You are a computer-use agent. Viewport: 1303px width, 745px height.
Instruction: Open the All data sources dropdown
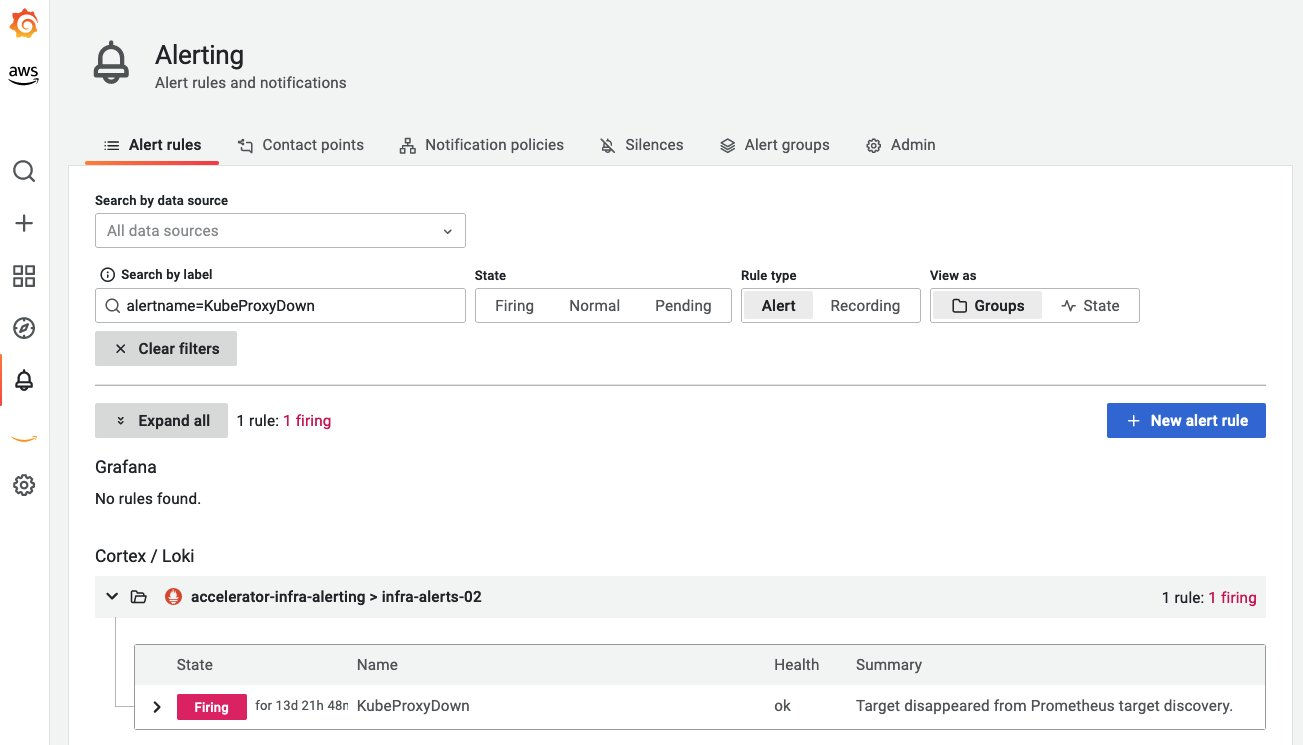(x=279, y=230)
